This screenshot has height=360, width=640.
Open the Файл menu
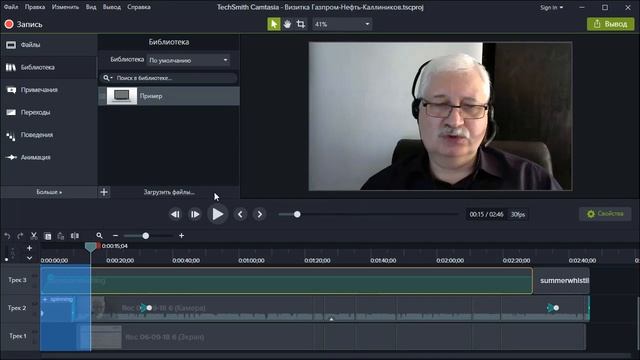coord(11,7)
